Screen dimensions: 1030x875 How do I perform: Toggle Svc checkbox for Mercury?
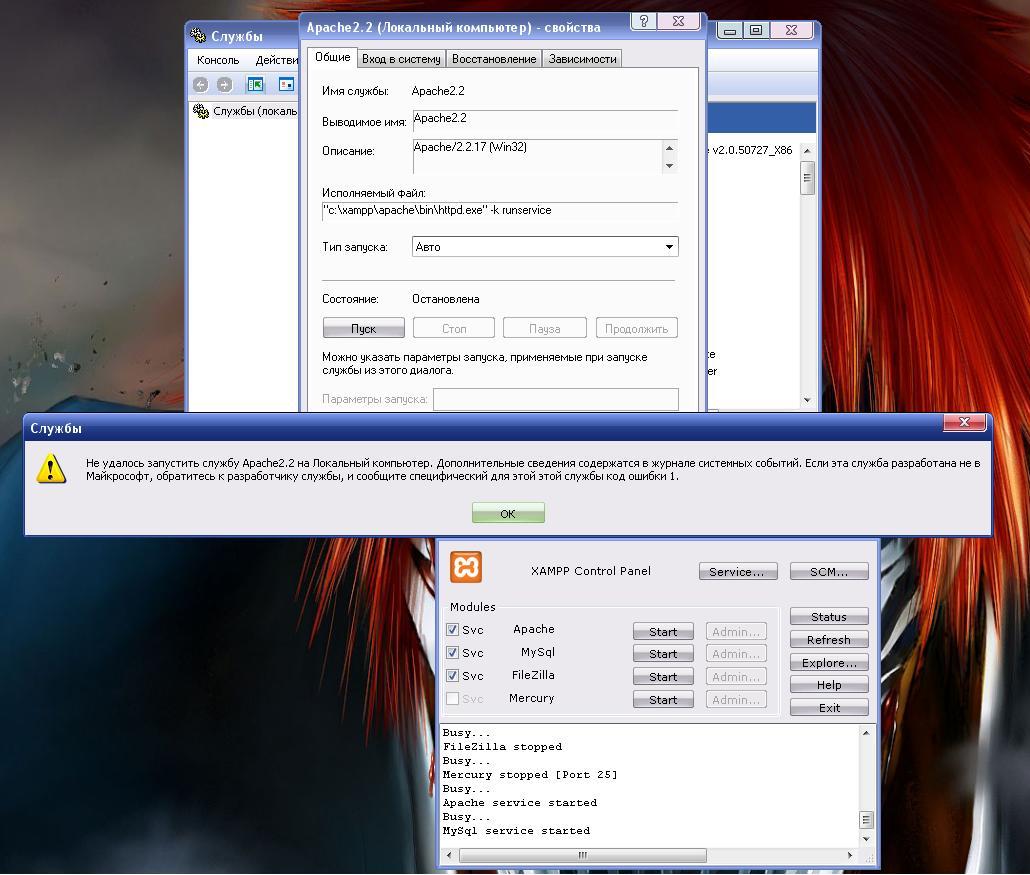tap(453, 698)
